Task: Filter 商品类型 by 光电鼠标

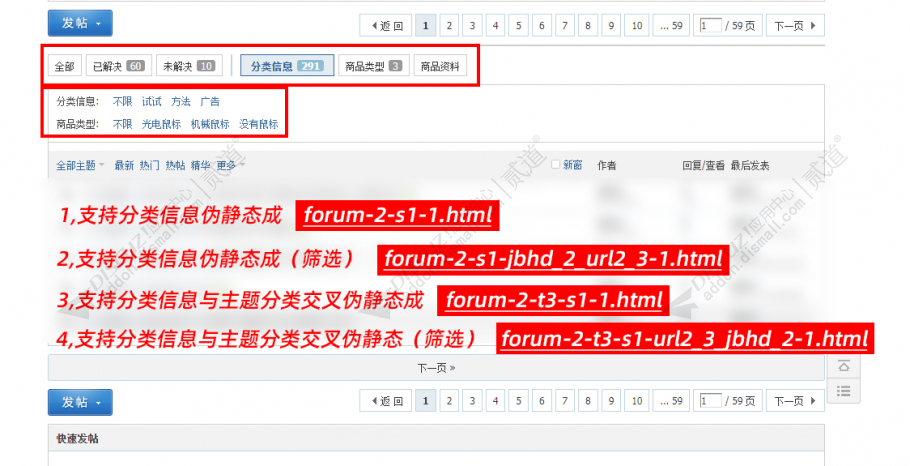Action: click(x=161, y=124)
